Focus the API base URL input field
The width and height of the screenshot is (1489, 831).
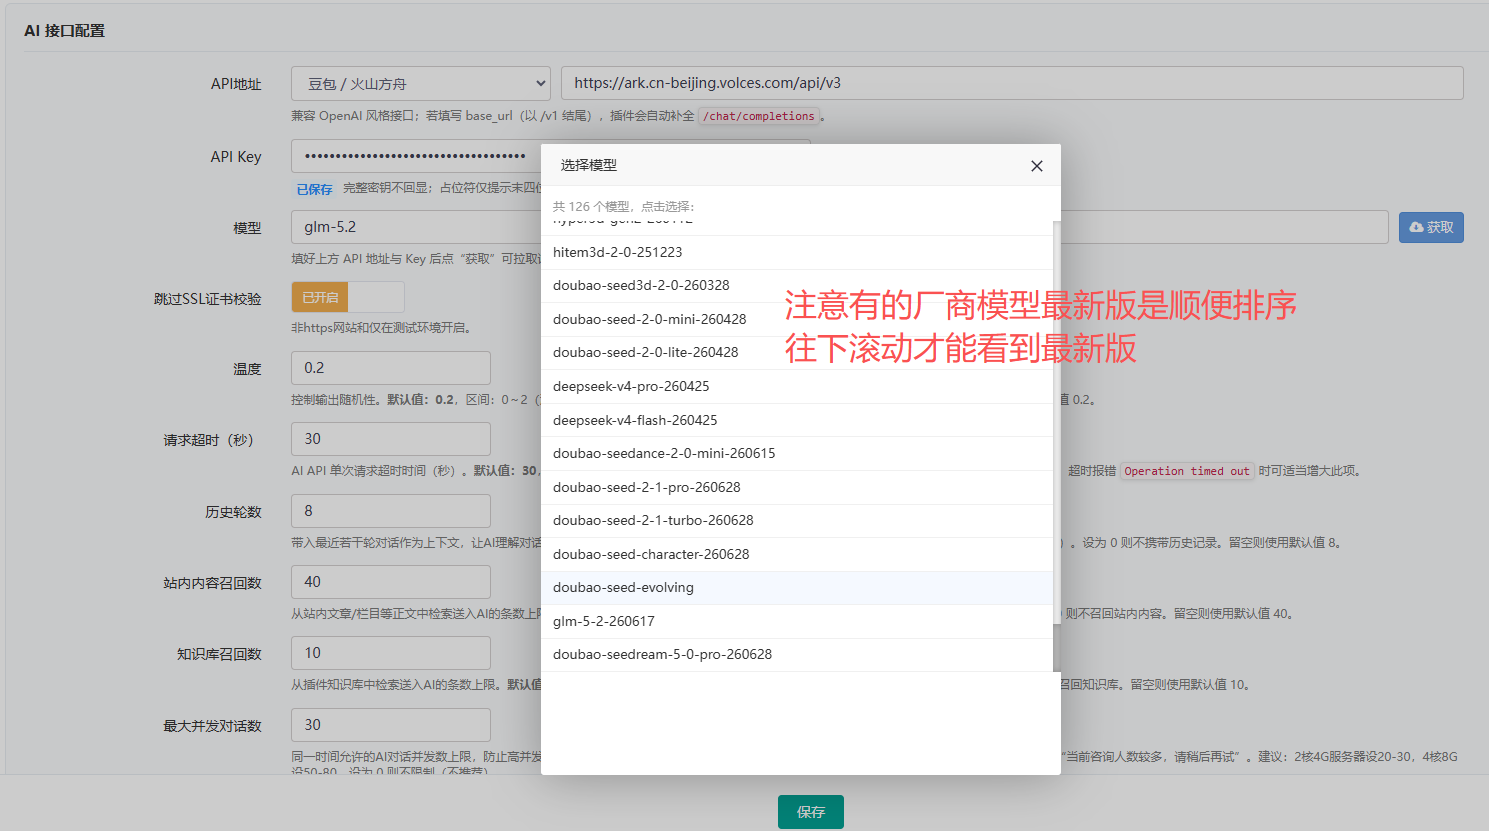[1012, 83]
